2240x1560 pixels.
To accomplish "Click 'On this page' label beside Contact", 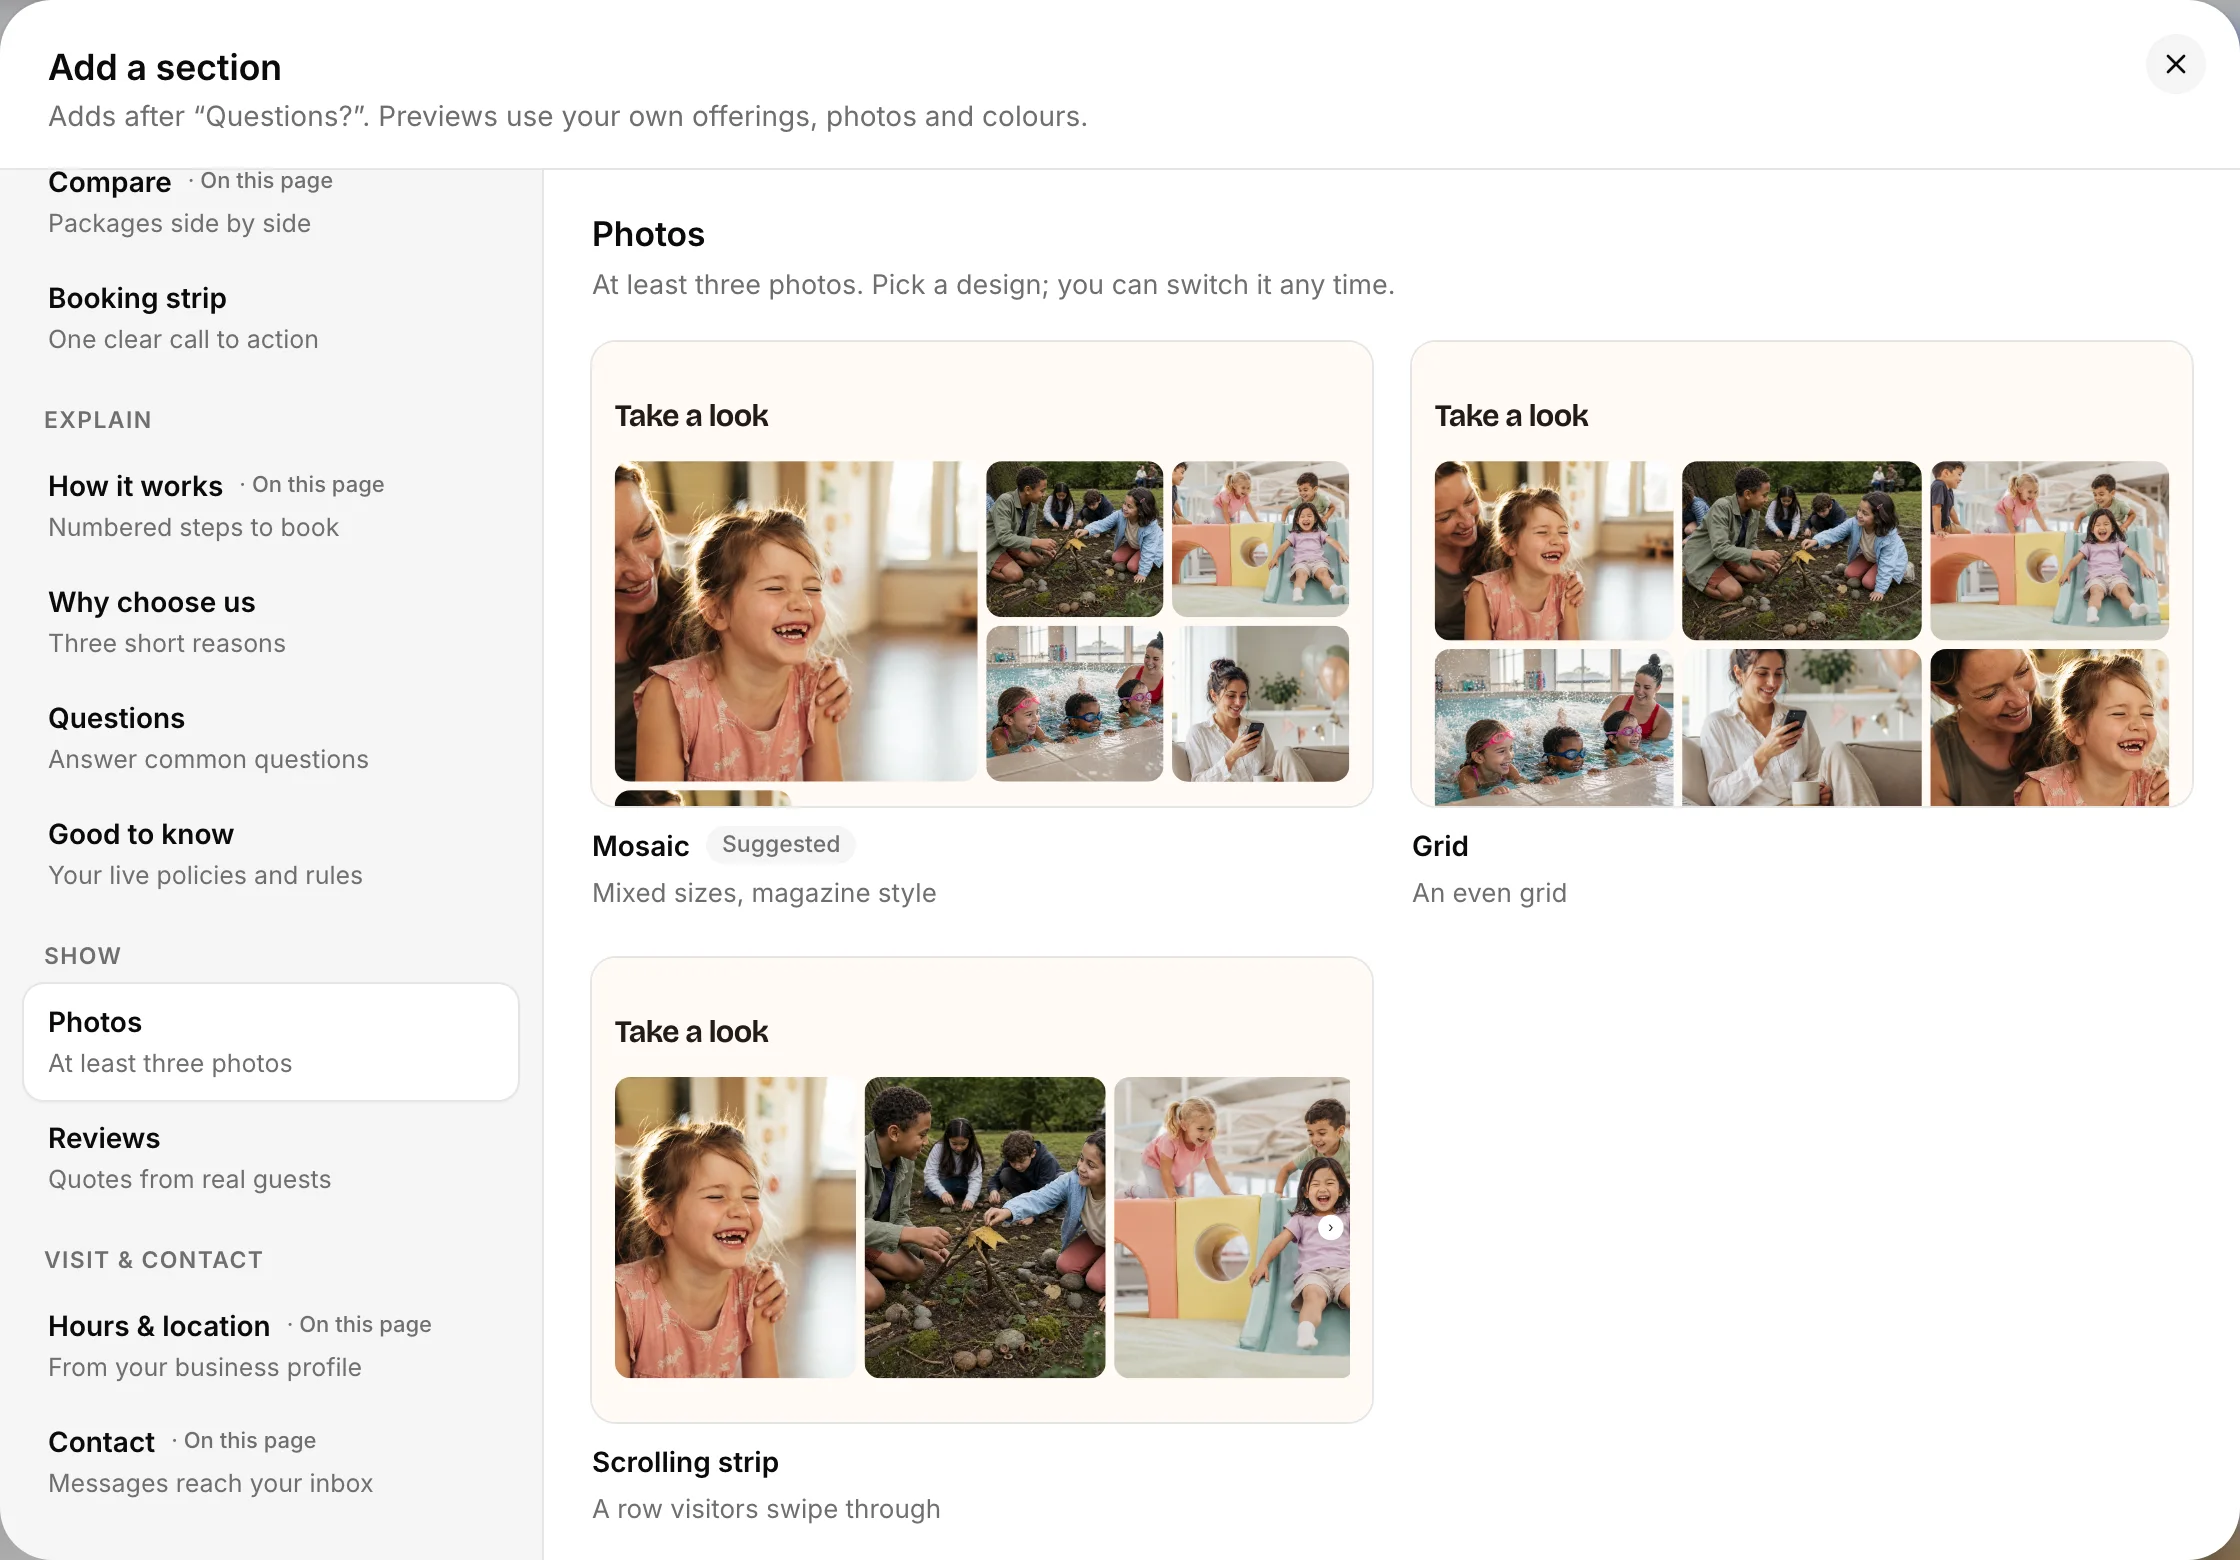I will (x=249, y=1440).
